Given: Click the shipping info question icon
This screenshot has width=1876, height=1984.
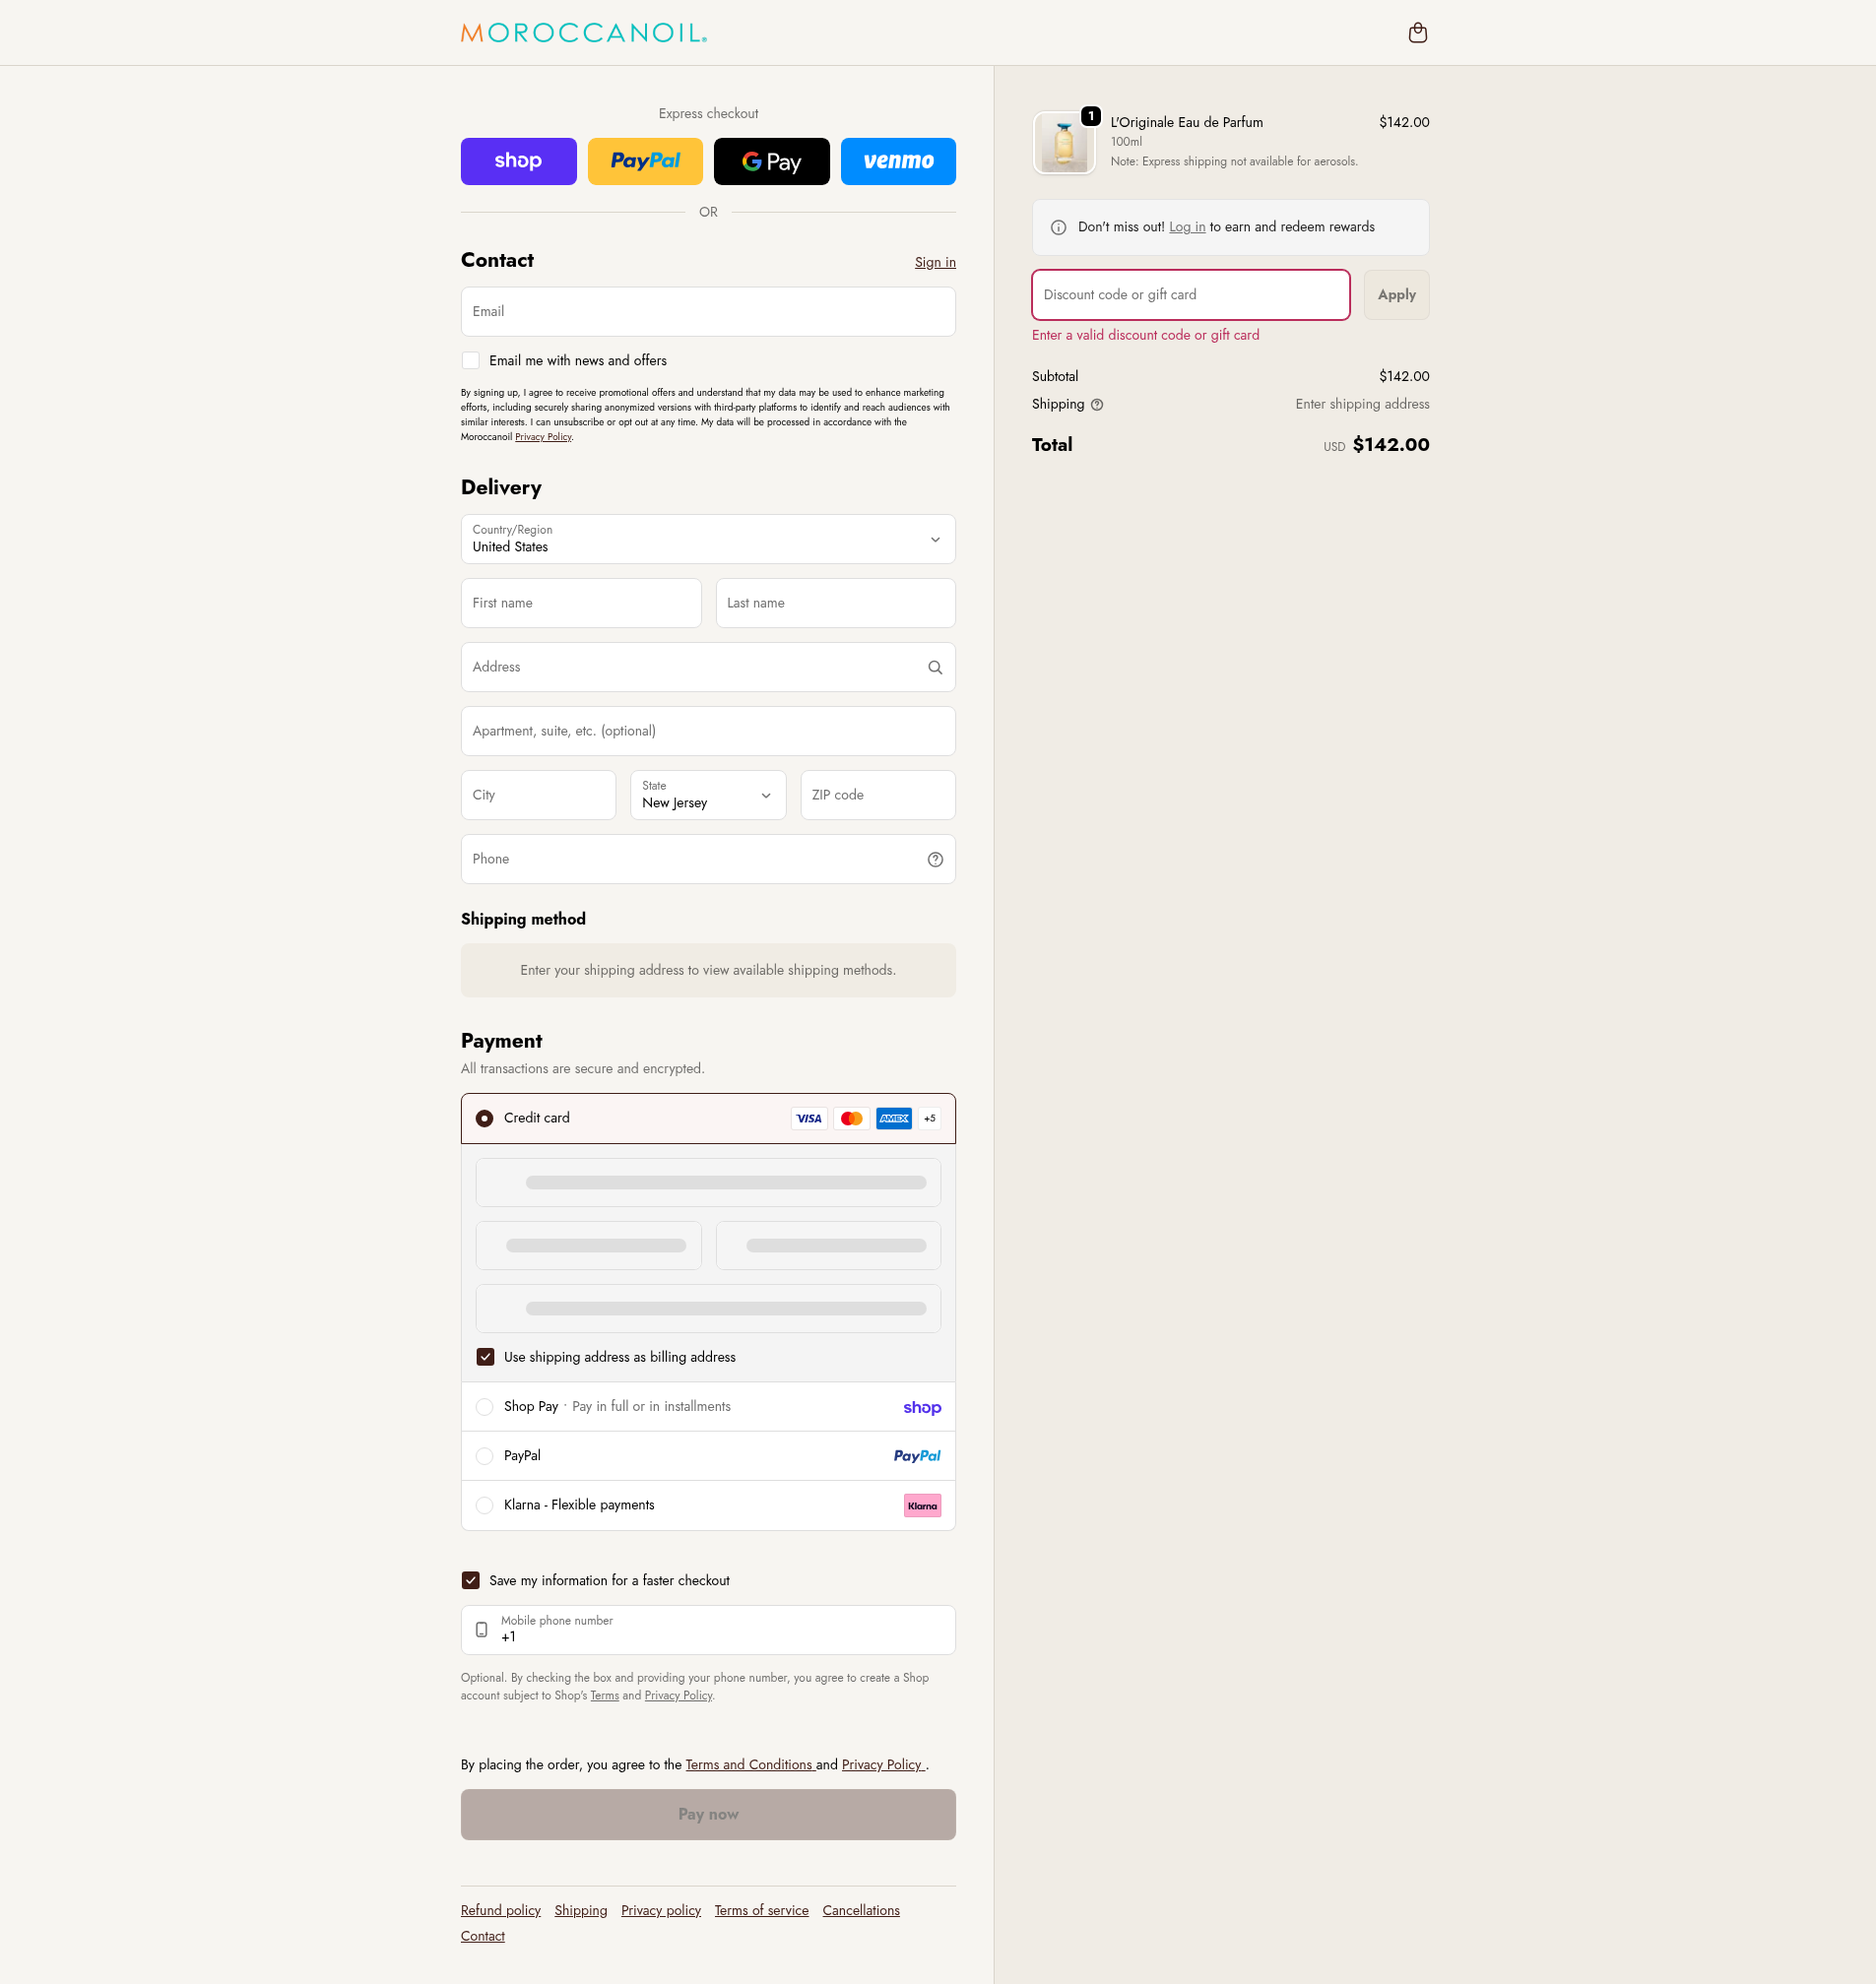Looking at the screenshot, I should click(1097, 405).
